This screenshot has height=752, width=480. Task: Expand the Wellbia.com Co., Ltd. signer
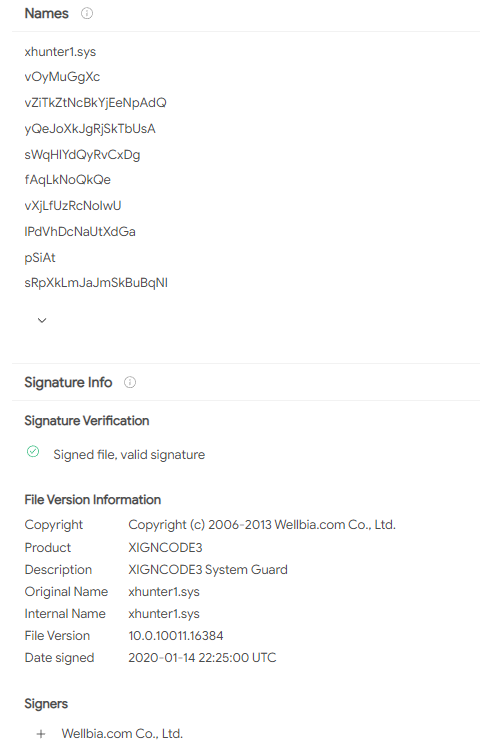(x=41, y=734)
